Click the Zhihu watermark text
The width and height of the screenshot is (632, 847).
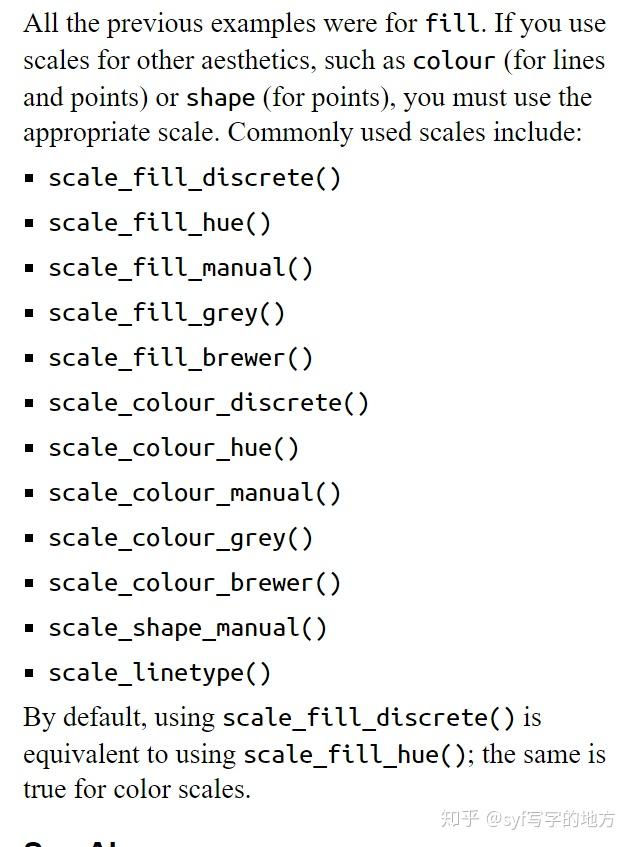click(x=528, y=819)
